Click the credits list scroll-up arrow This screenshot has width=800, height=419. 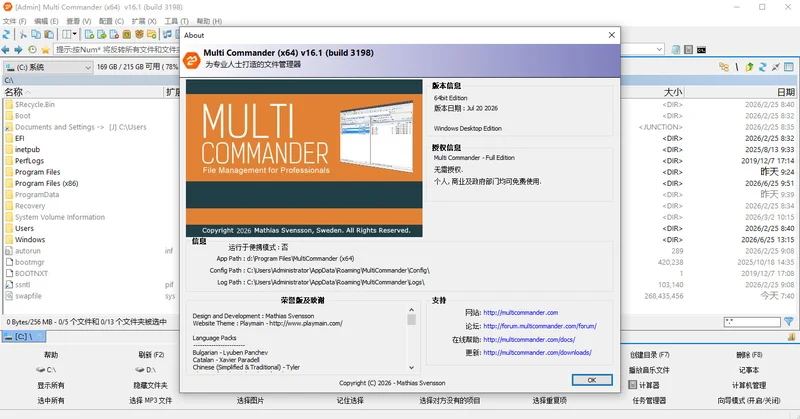(x=411, y=310)
